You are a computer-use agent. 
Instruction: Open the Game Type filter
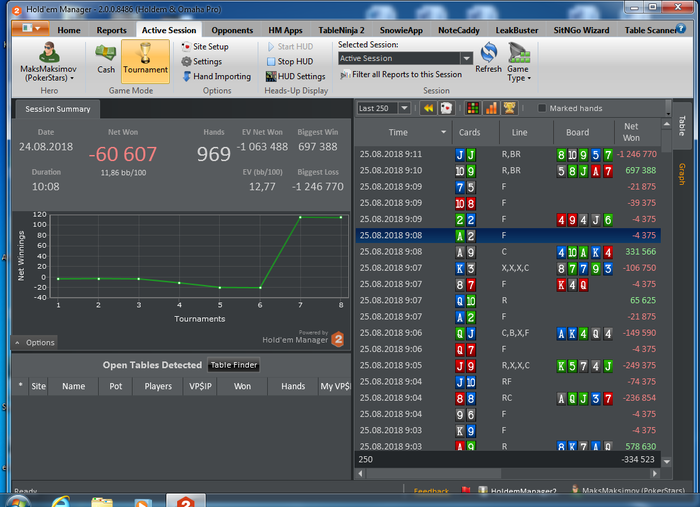pos(519,62)
